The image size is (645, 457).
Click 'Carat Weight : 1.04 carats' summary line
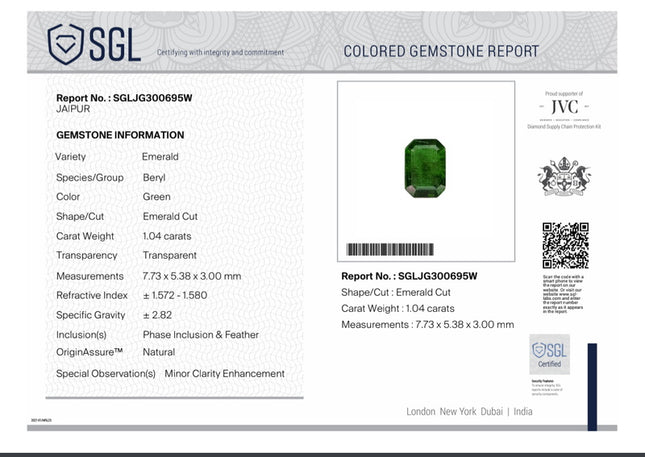(398, 309)
